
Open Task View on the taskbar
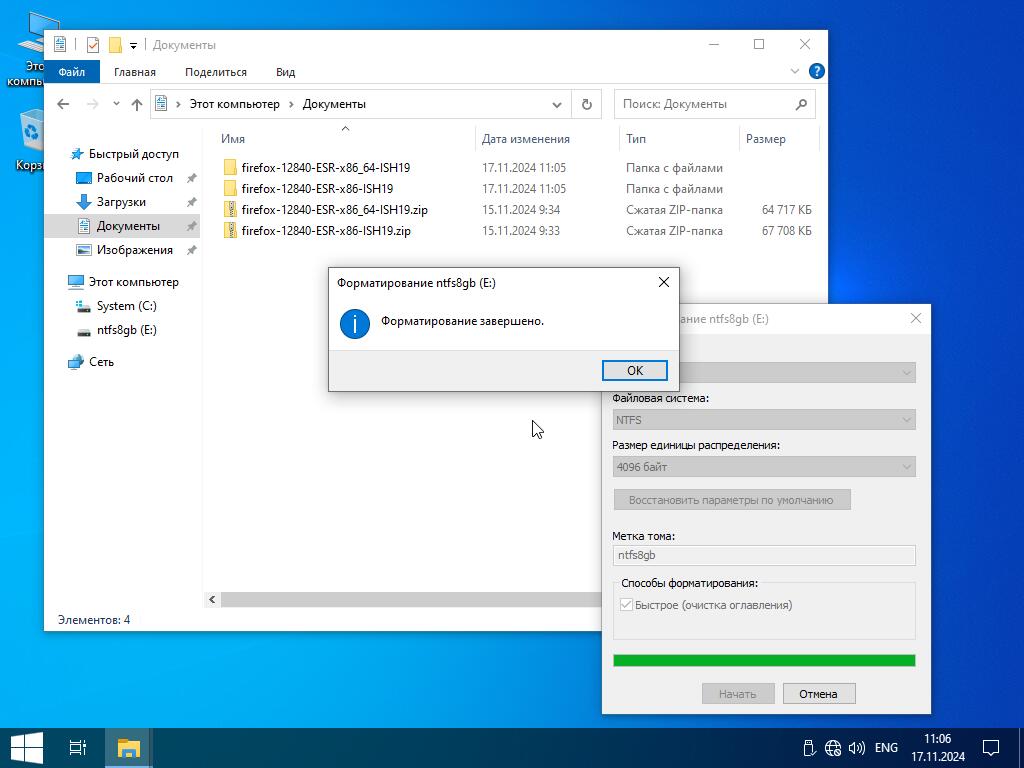tap(78, 747)
